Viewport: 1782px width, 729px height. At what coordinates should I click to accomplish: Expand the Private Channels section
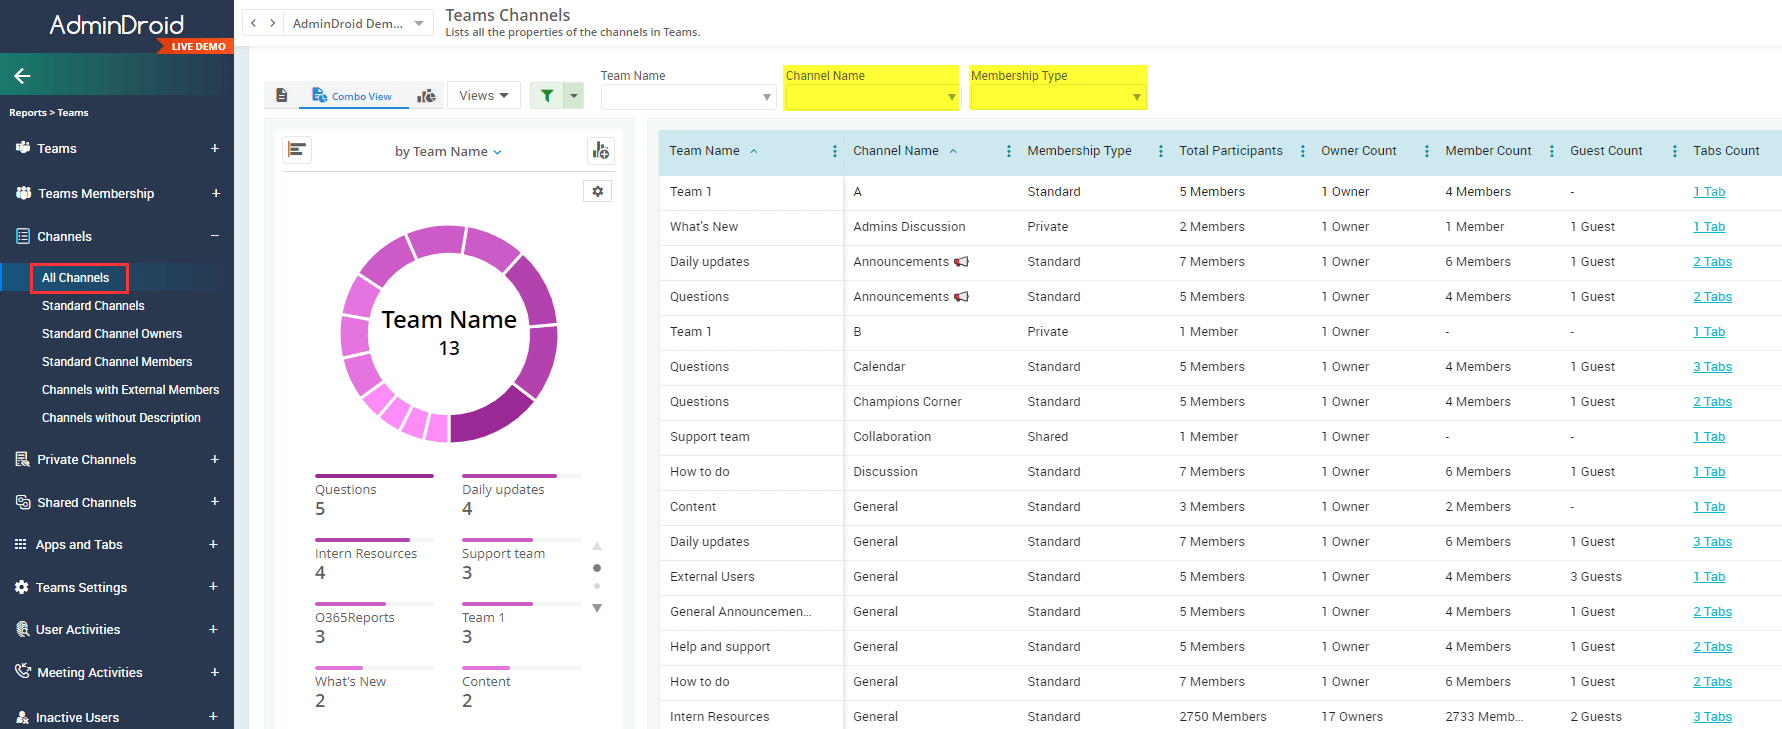click(x=214, y=459)
